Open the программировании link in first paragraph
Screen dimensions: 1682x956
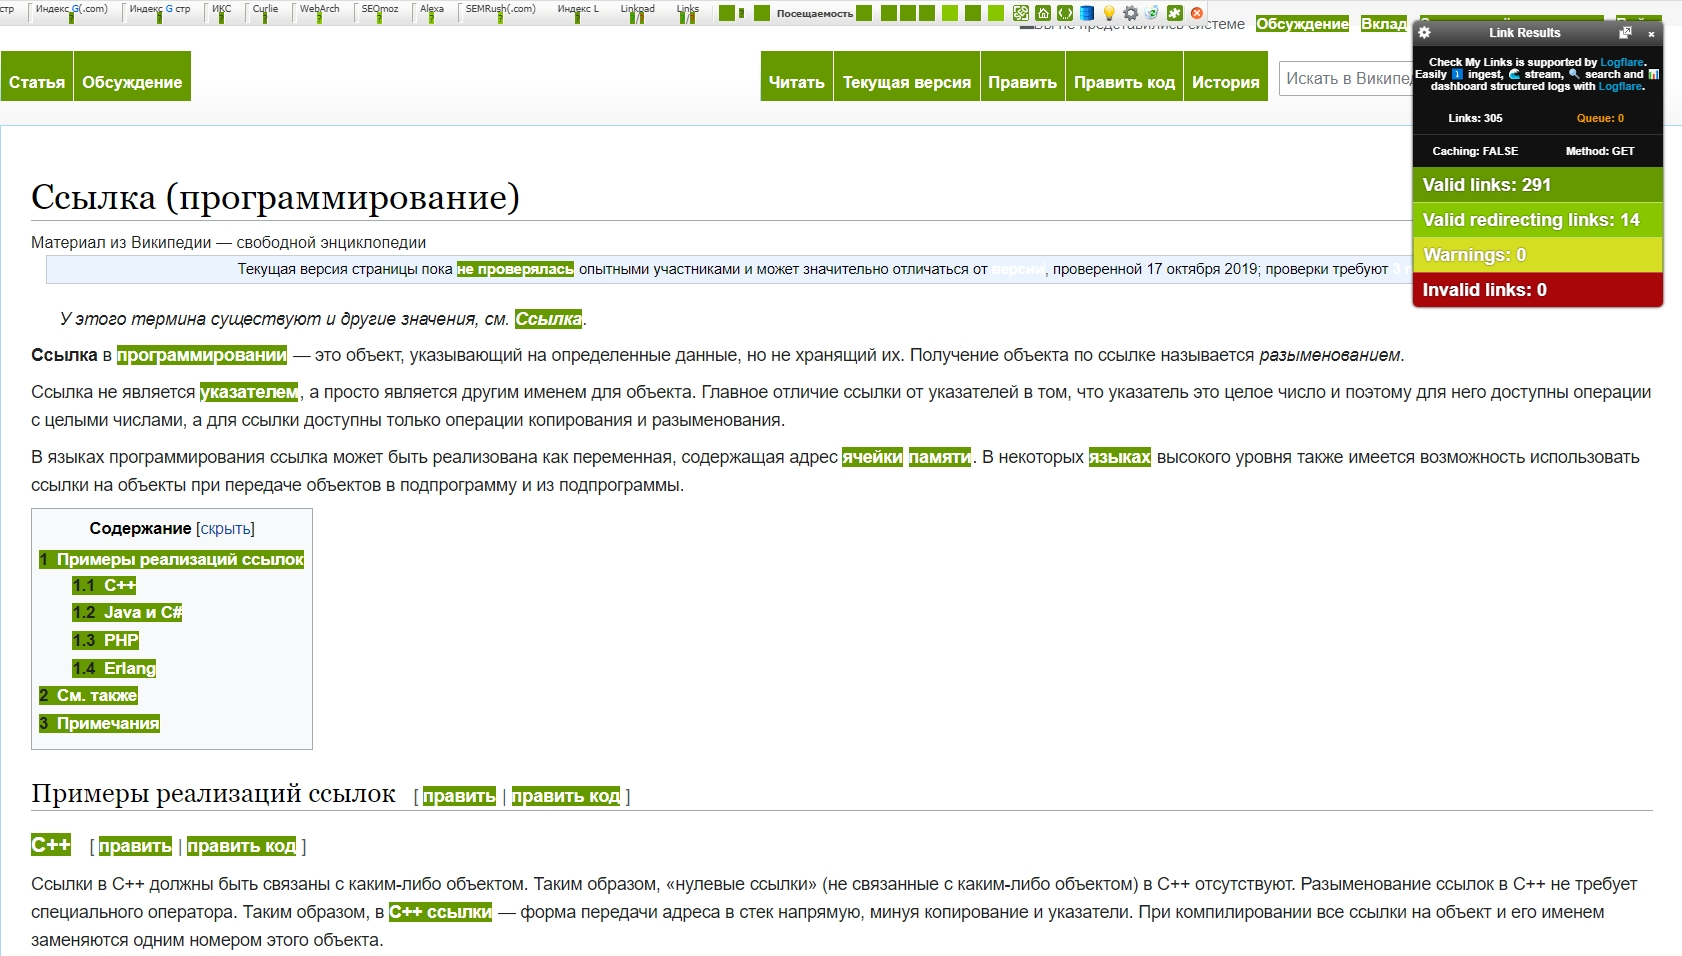(x=202, y=355)
